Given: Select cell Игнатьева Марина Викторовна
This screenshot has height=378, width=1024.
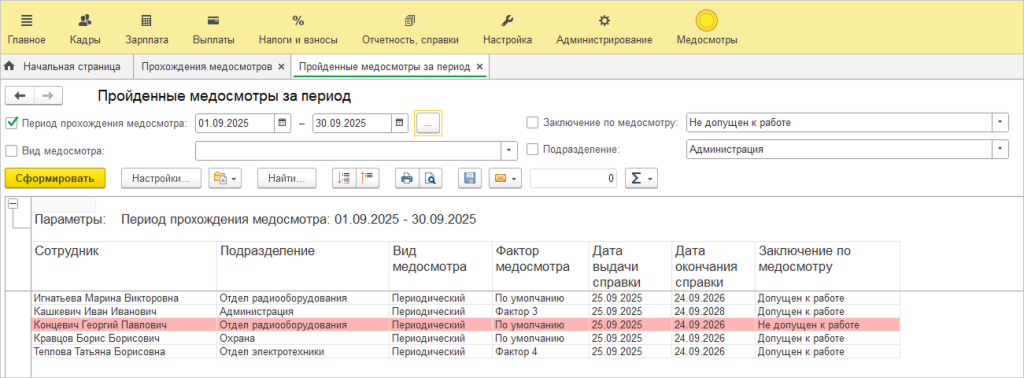Looking at the screenshot, I should pos(124,298).
